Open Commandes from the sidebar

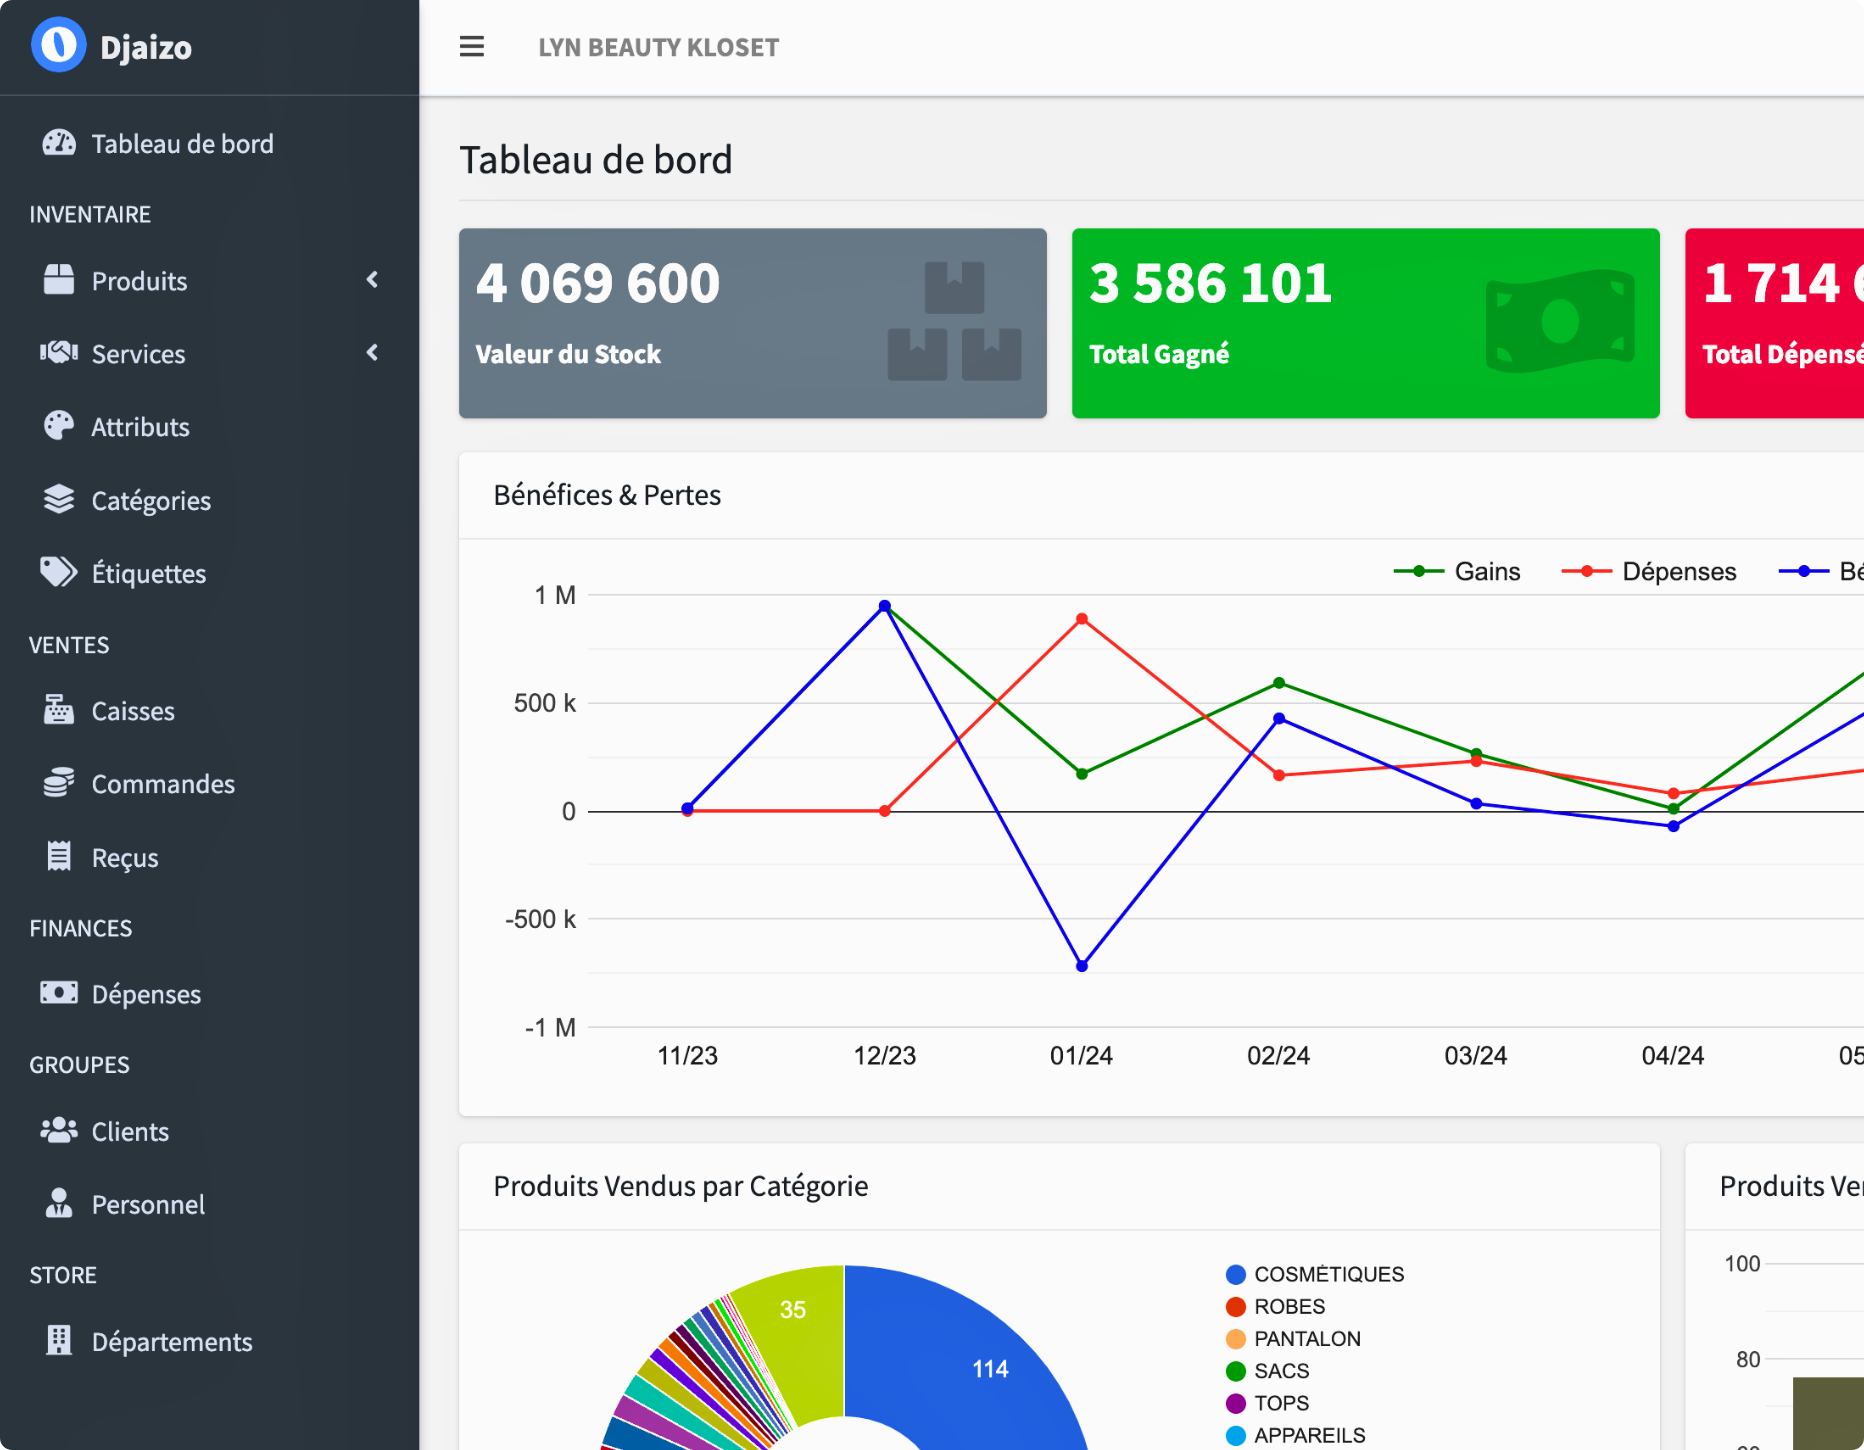point(163,784)
